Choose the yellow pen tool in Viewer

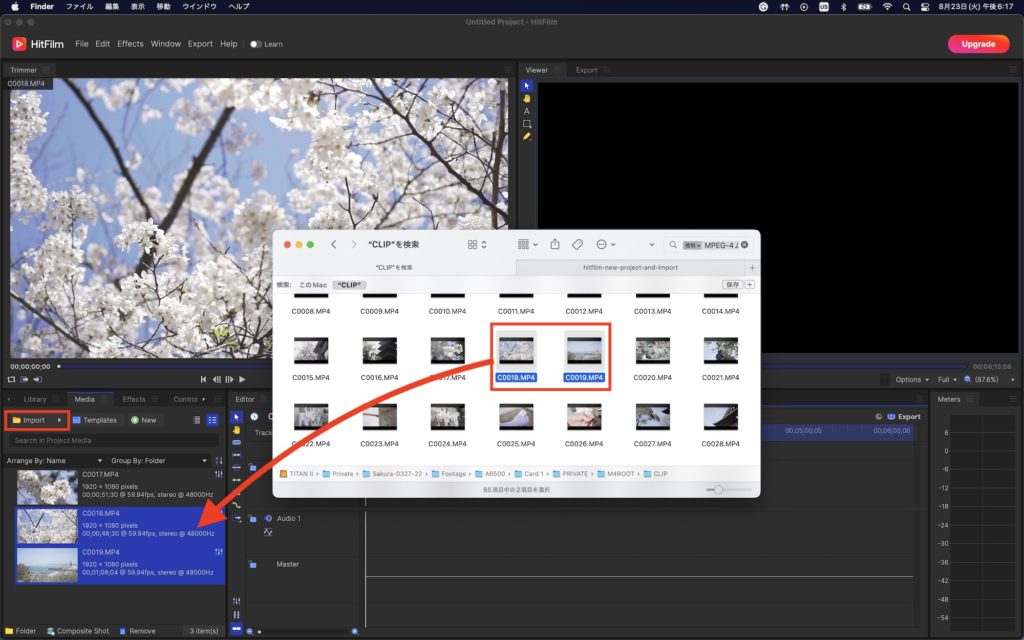coord(527,136)
